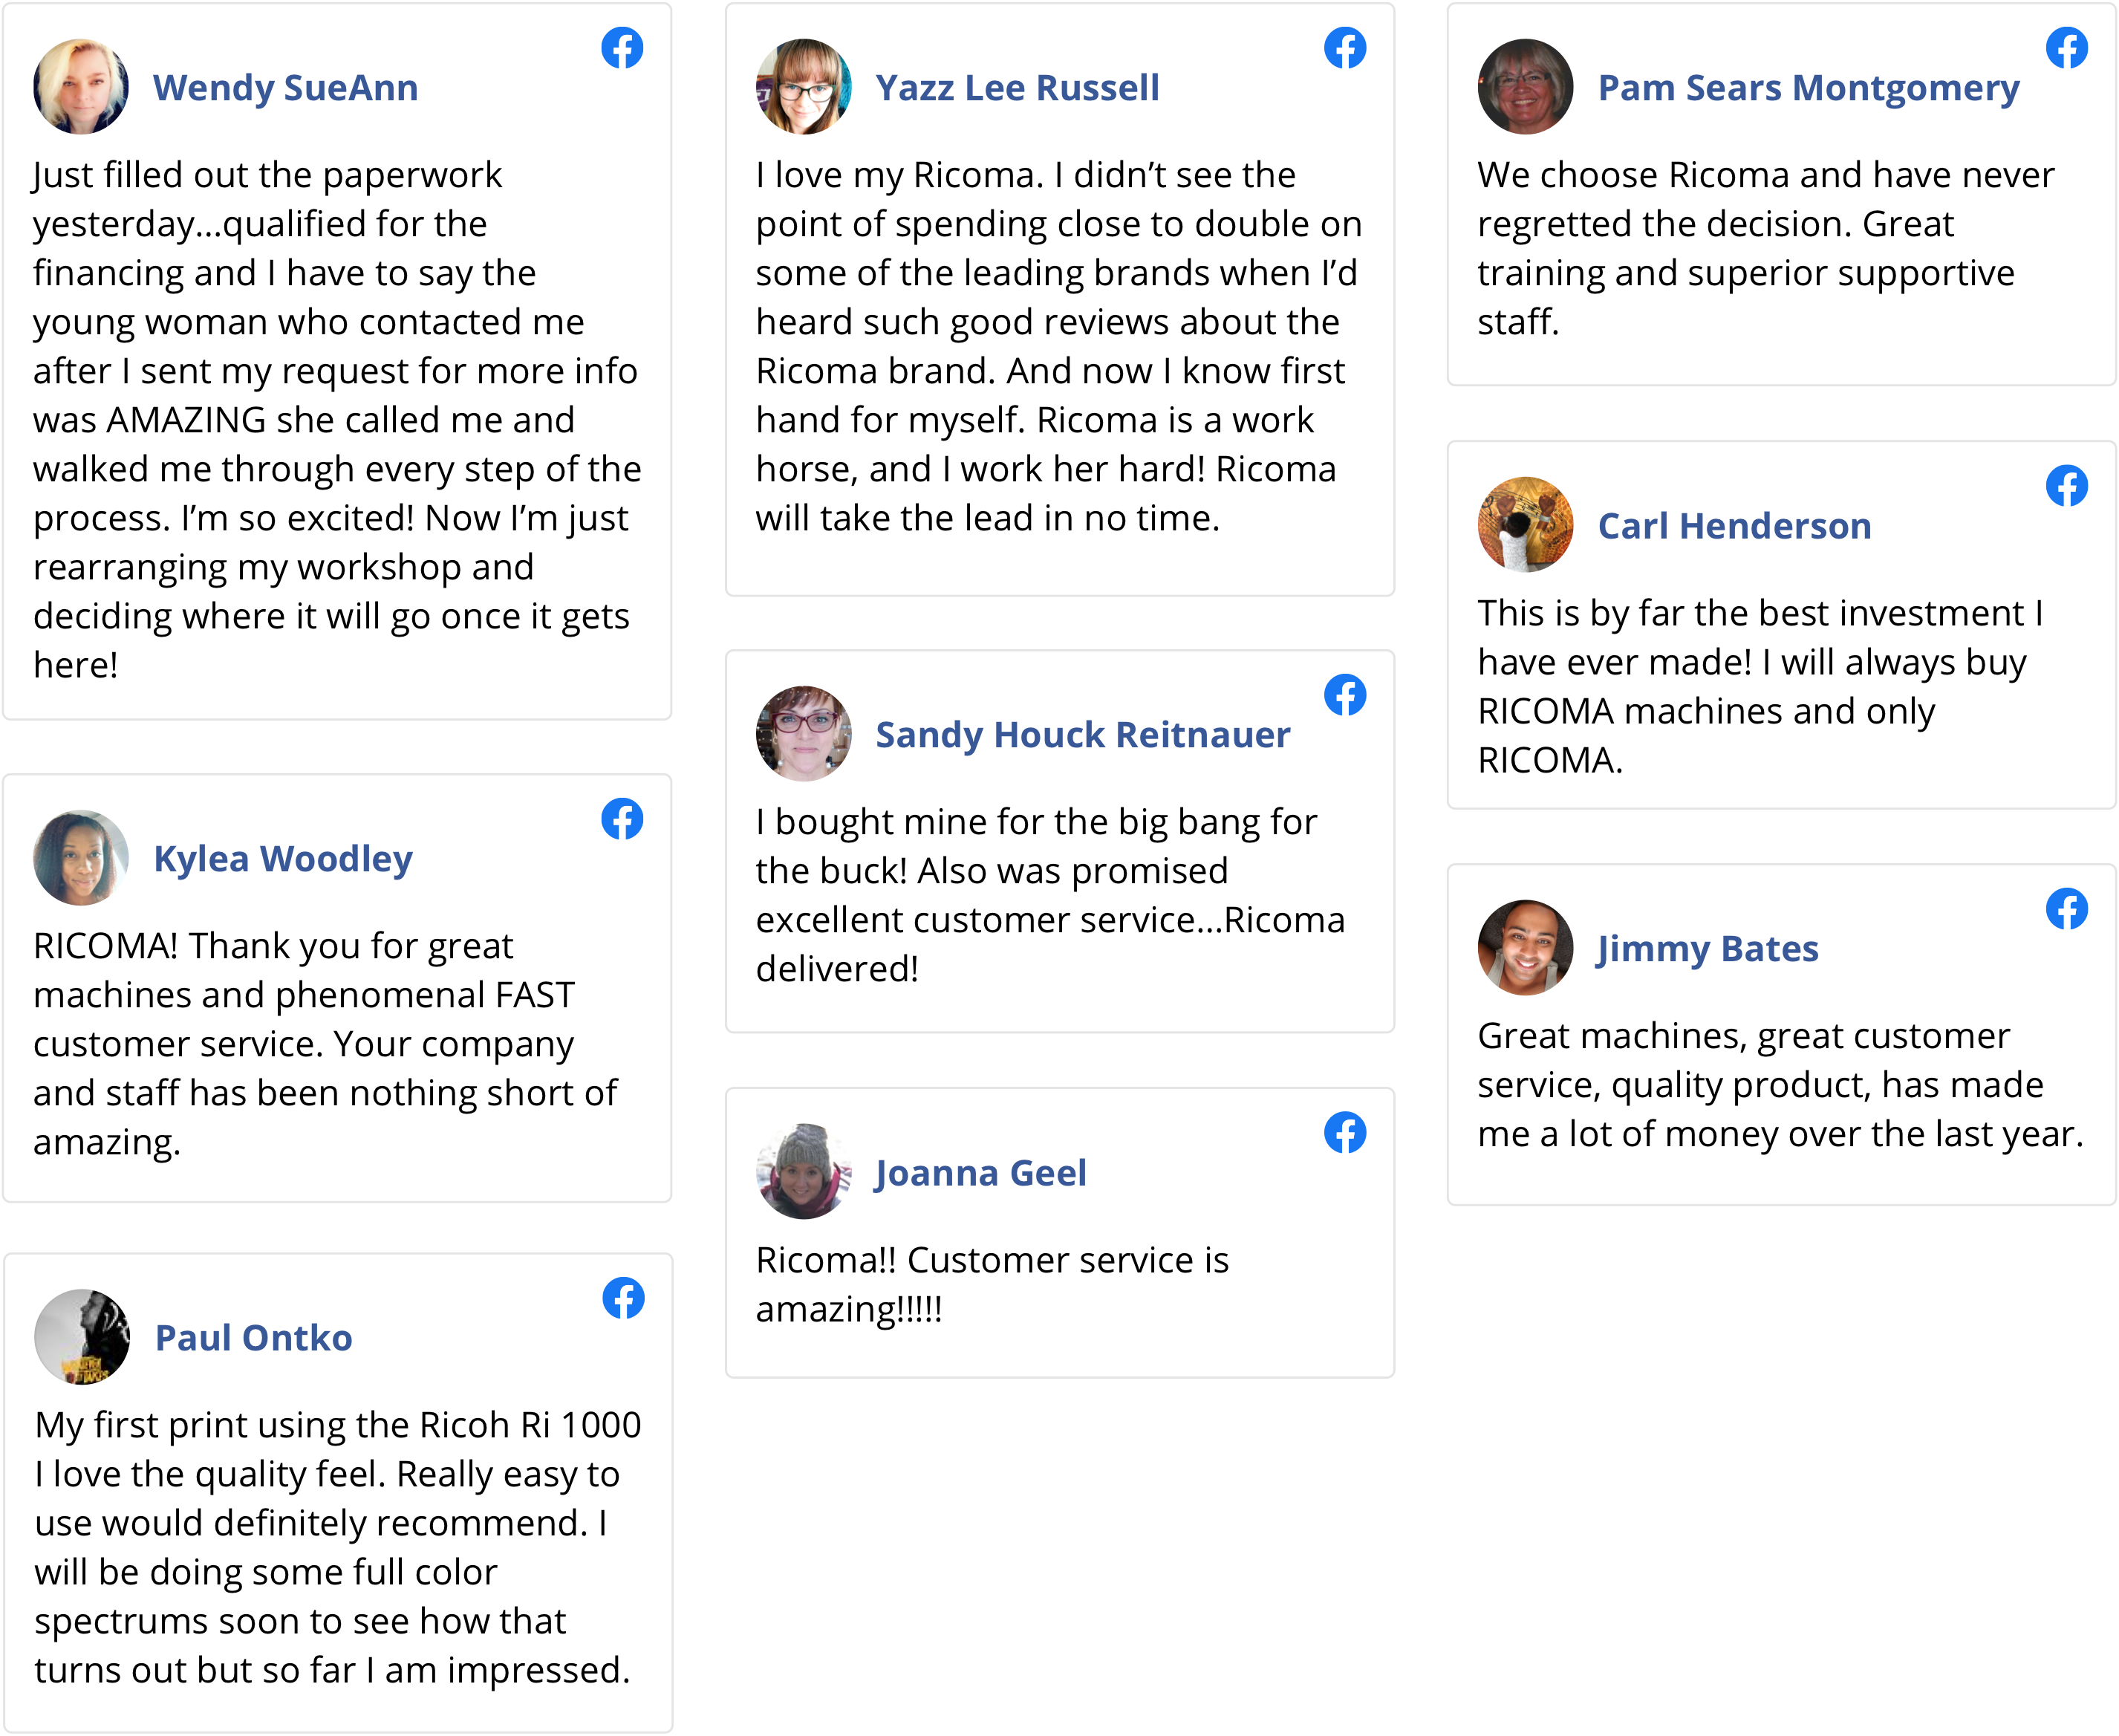This screenshot has height=1736, width=2119.
Task: Select Joanna Geel's avatar image
Action: click(803, 1172)
